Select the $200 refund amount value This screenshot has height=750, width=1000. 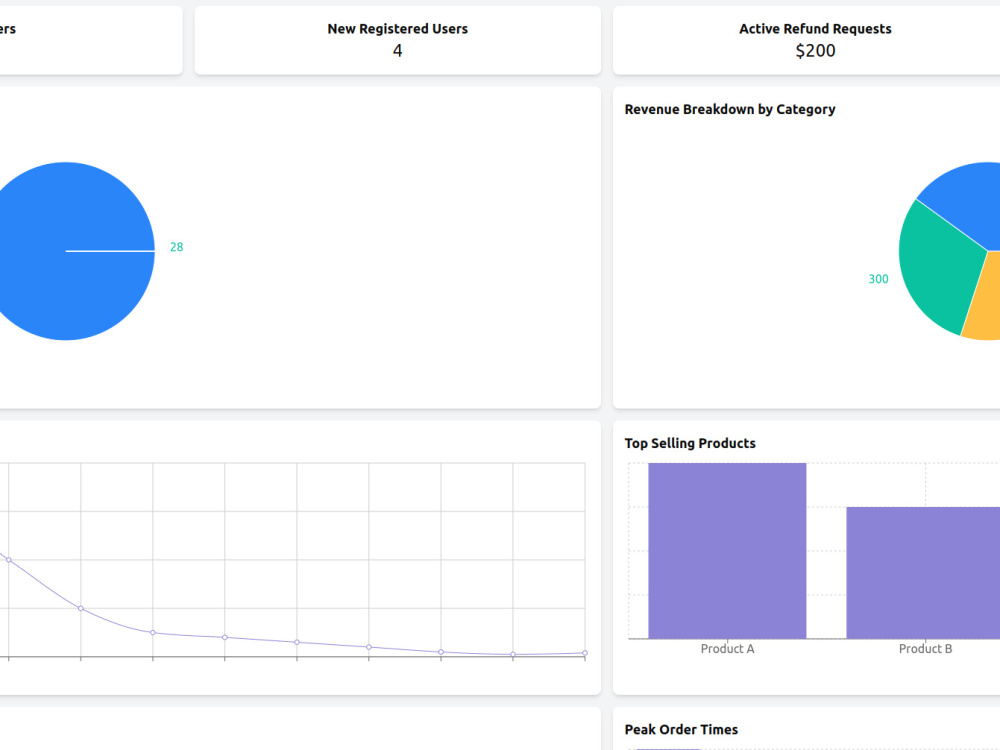pyautogui.click(x=815, y=51)
